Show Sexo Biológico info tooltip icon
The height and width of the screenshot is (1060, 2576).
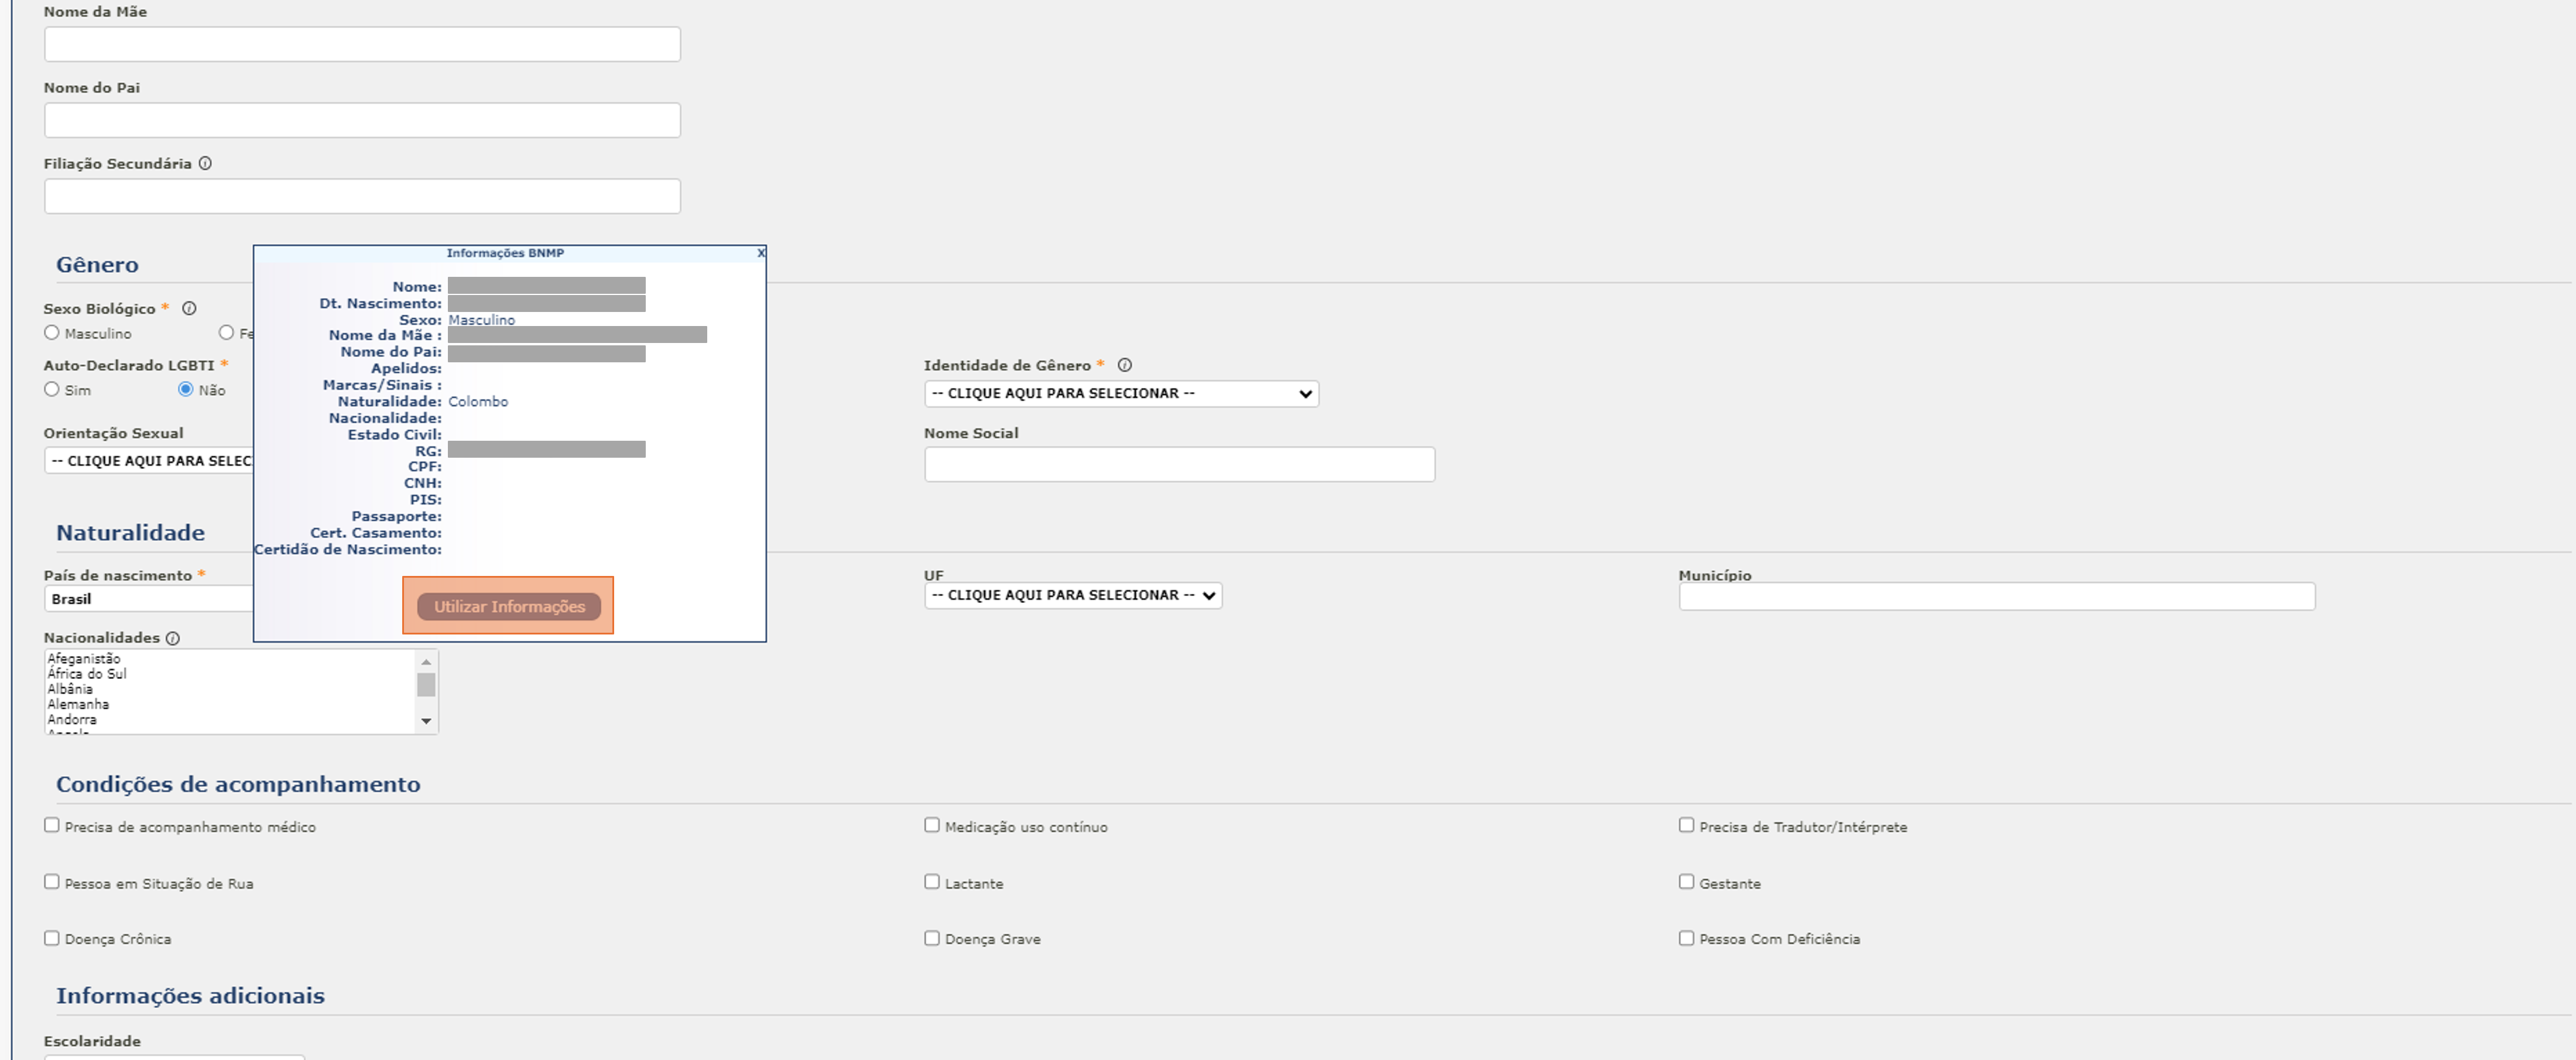coord(189,309)
